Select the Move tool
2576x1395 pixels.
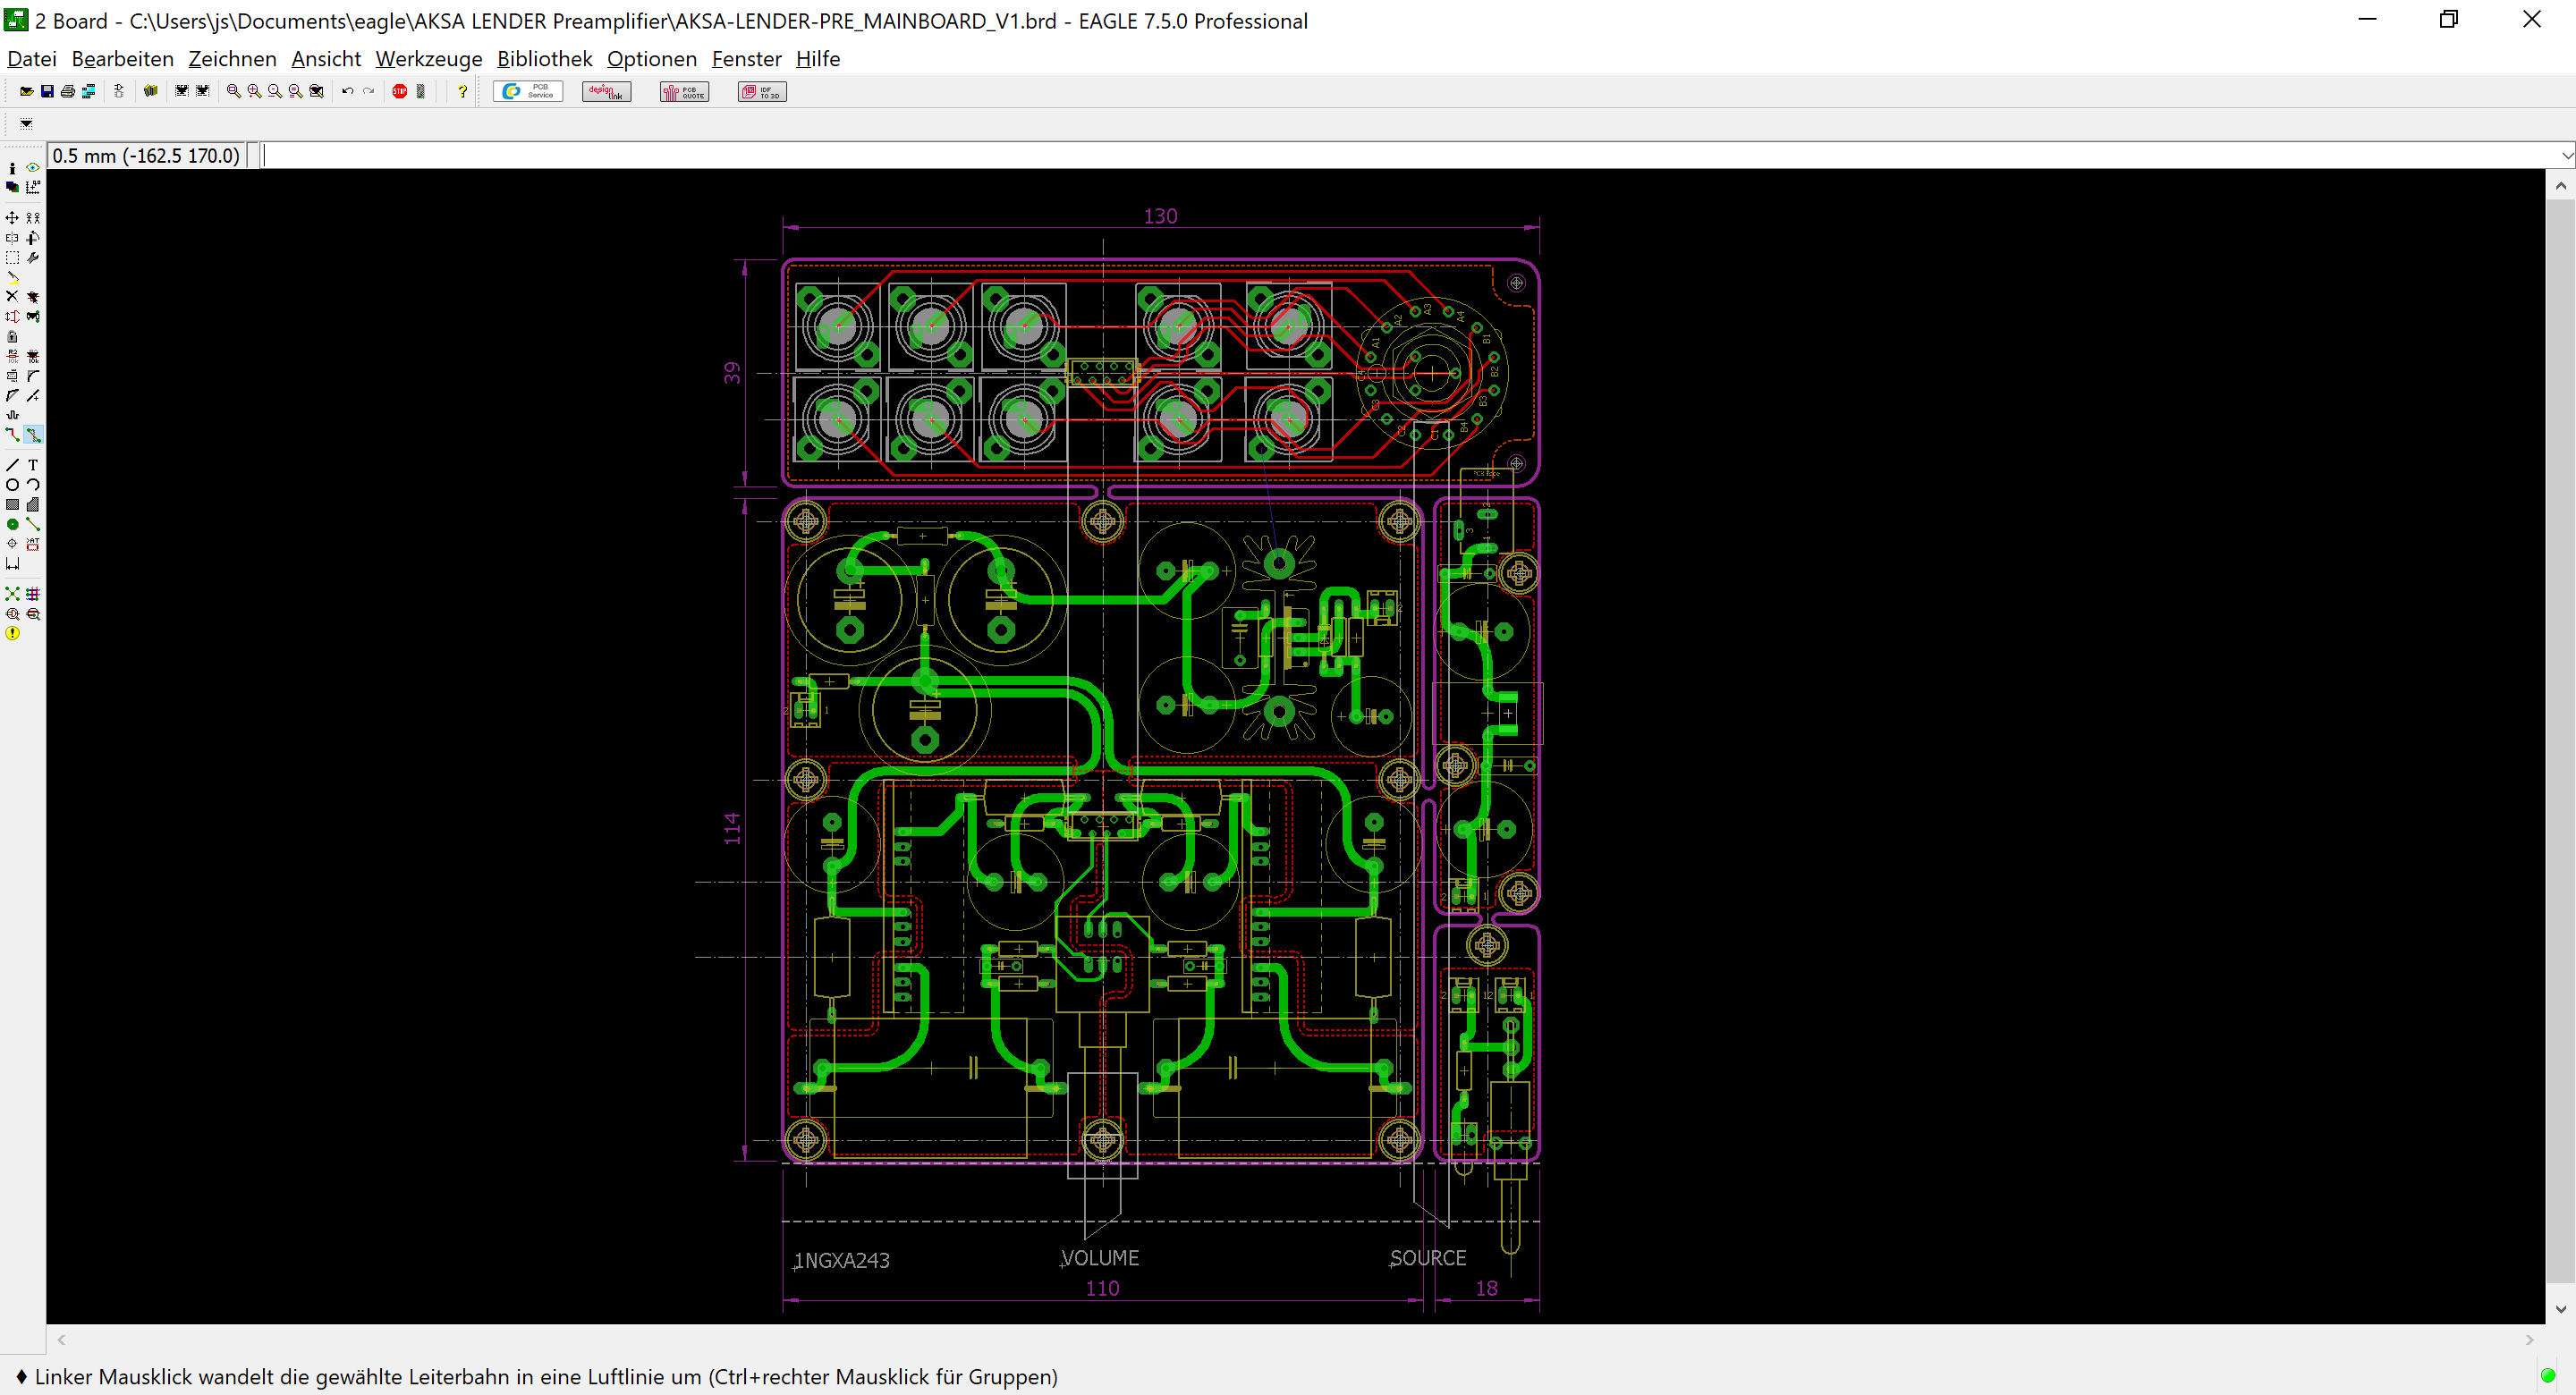pyautogui.click(x=12, y=217)
